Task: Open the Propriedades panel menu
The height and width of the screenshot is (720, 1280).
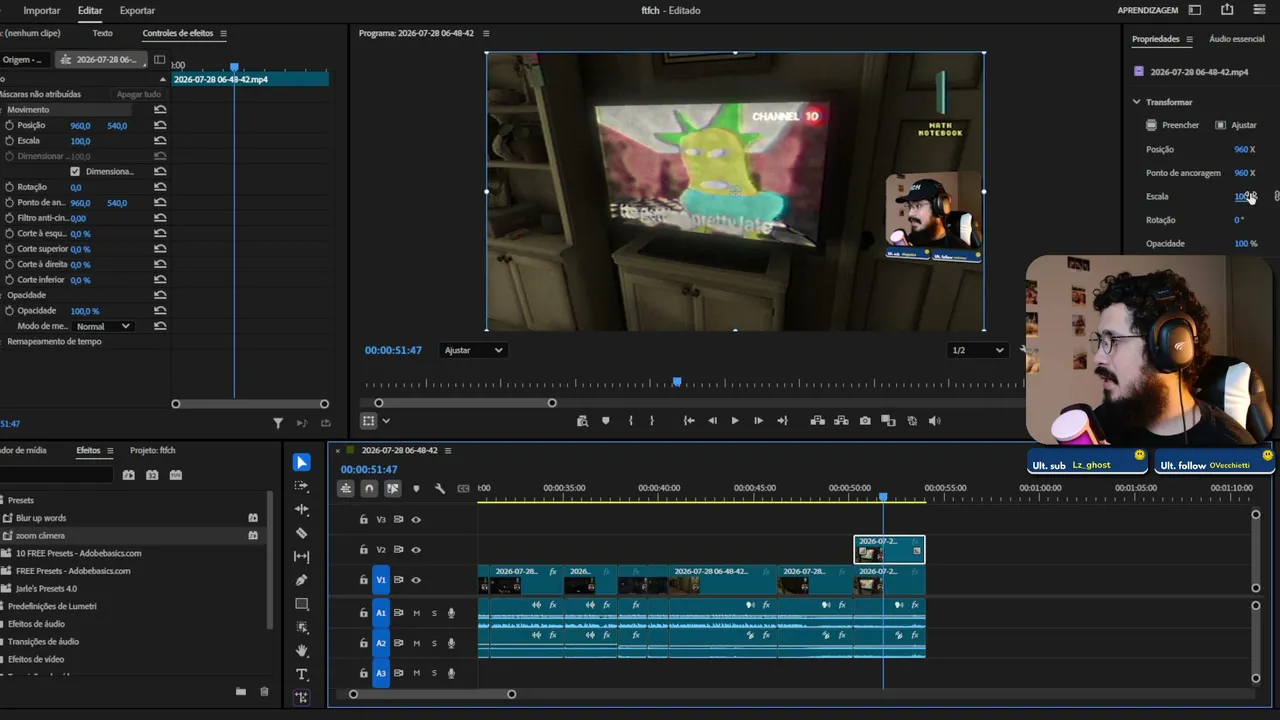Action: [1189, 39]
